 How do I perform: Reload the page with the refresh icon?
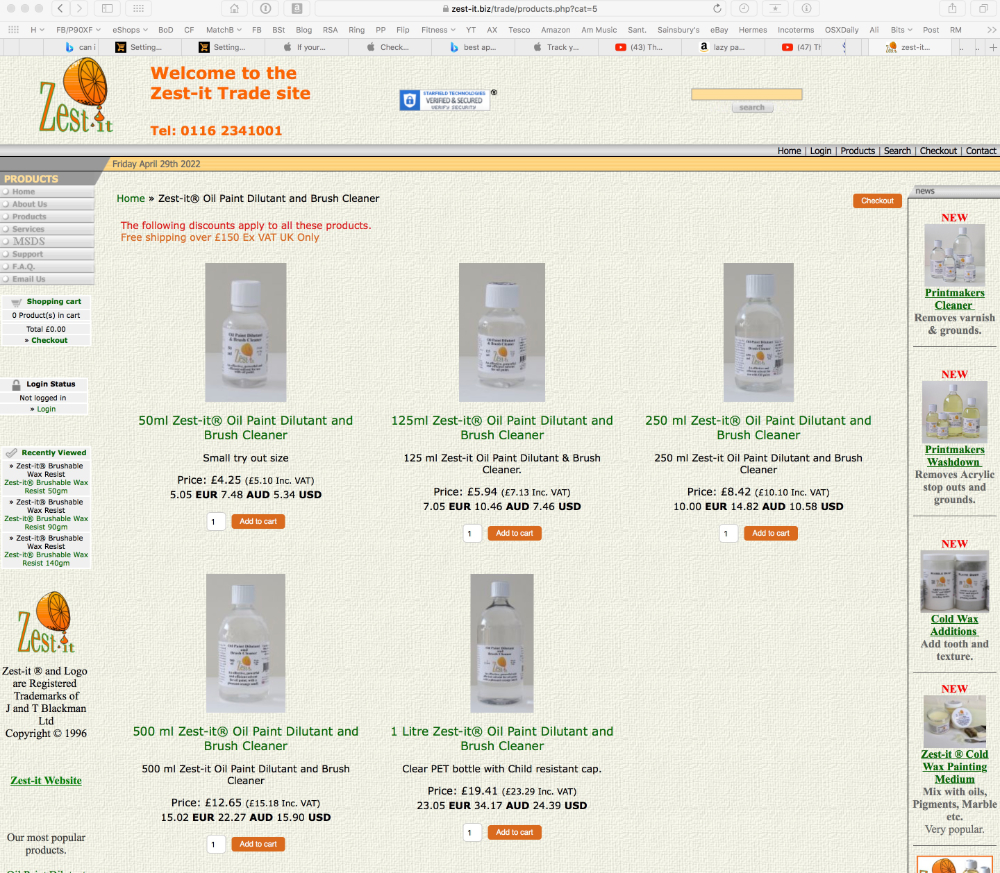717,8
